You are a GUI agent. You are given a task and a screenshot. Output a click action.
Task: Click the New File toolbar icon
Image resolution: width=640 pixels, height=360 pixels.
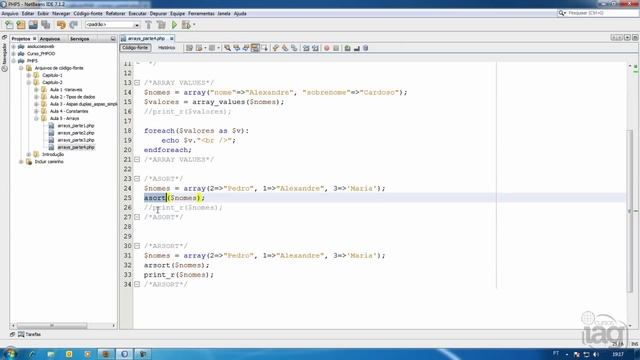9,25
